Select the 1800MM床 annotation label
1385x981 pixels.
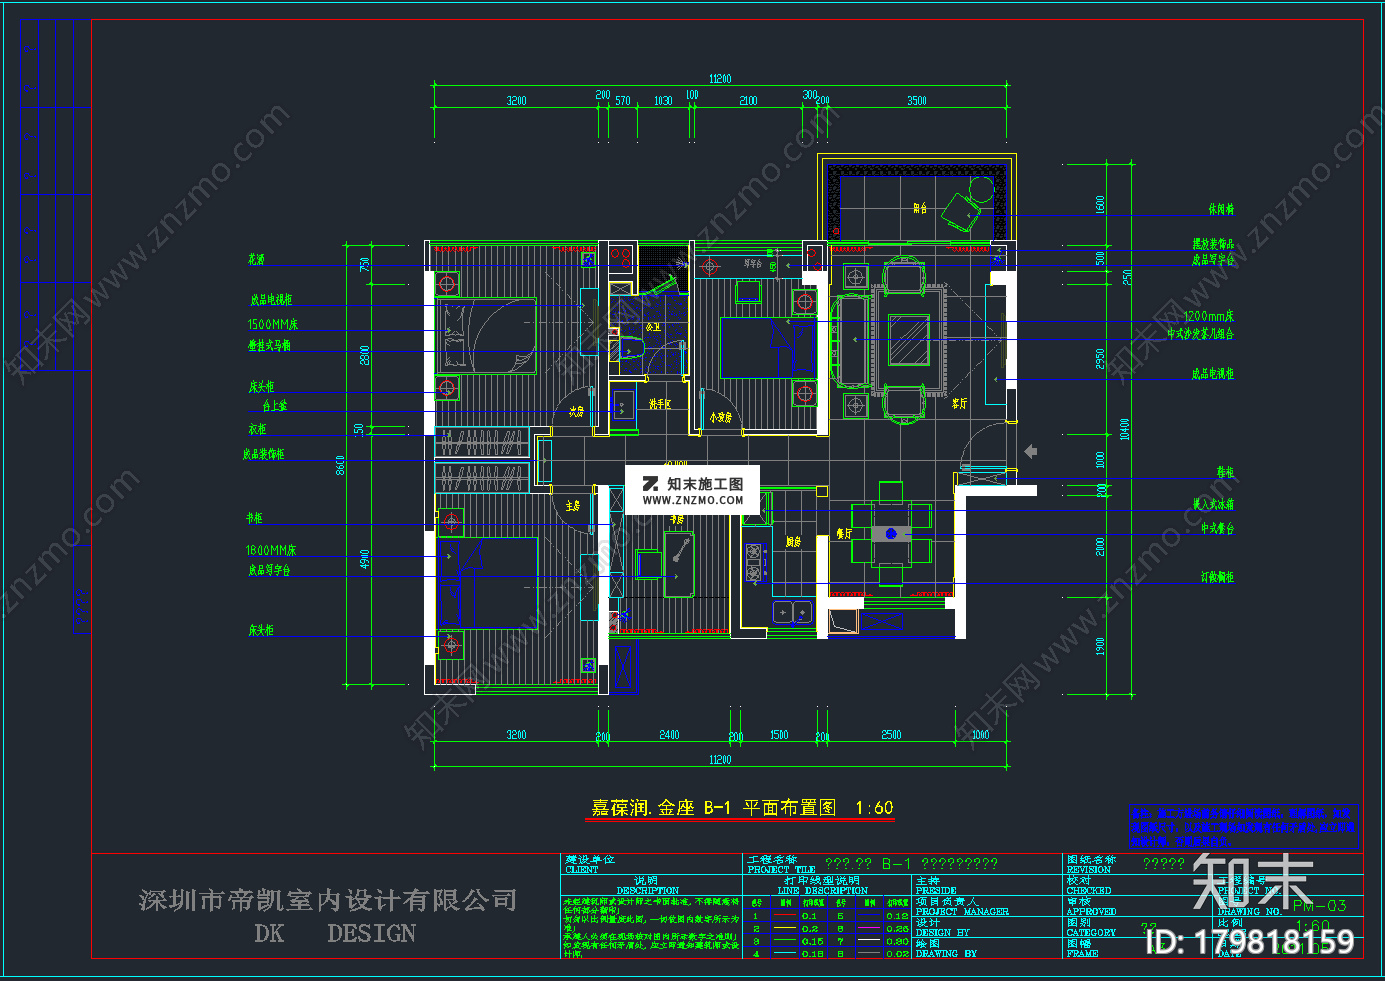271,550
